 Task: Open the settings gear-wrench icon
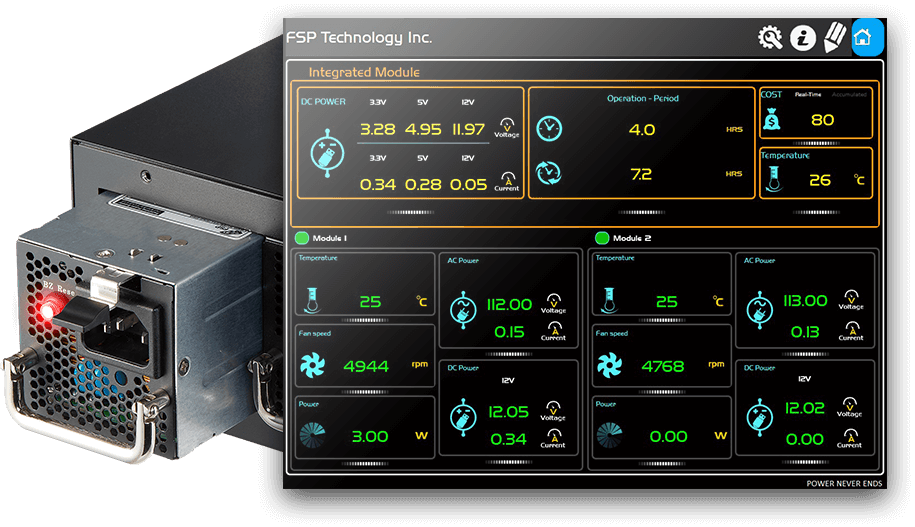770,38
